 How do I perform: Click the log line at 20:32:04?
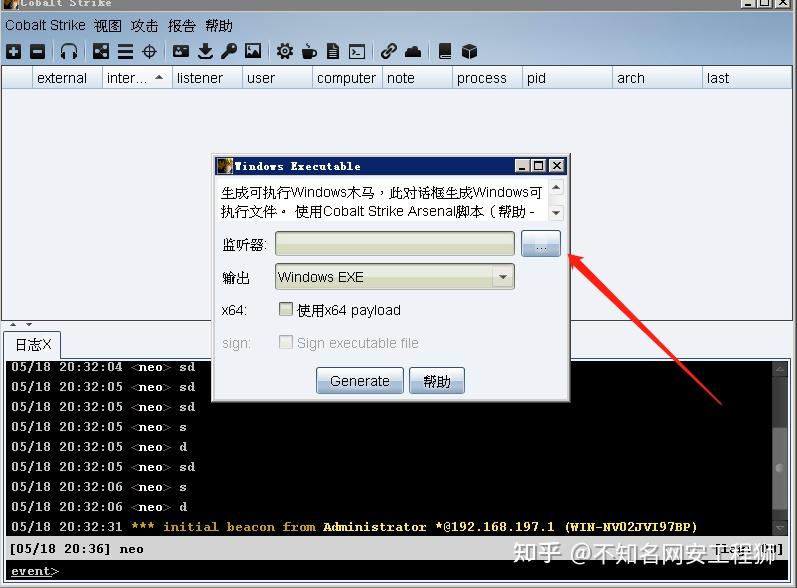tap(103, 367)
